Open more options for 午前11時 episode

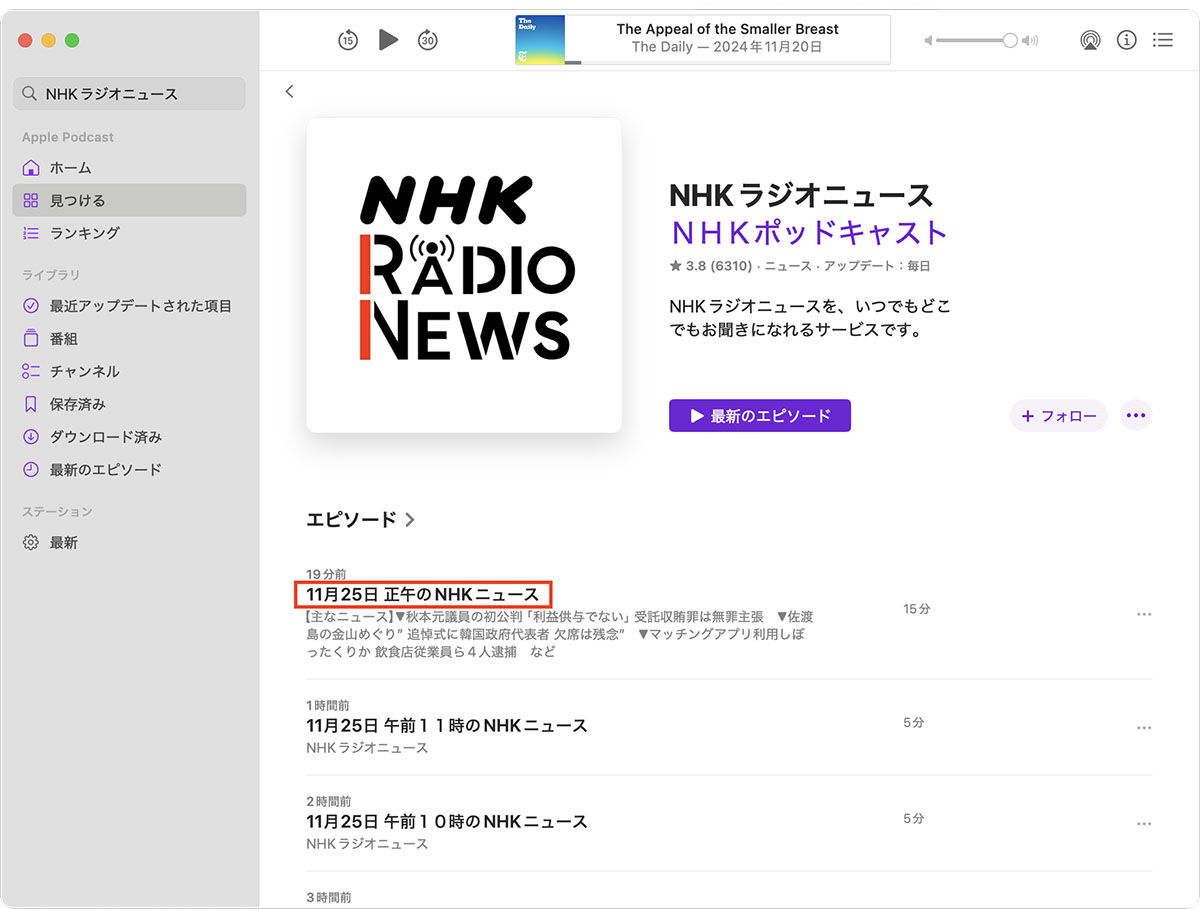[x=1144, y=728]
